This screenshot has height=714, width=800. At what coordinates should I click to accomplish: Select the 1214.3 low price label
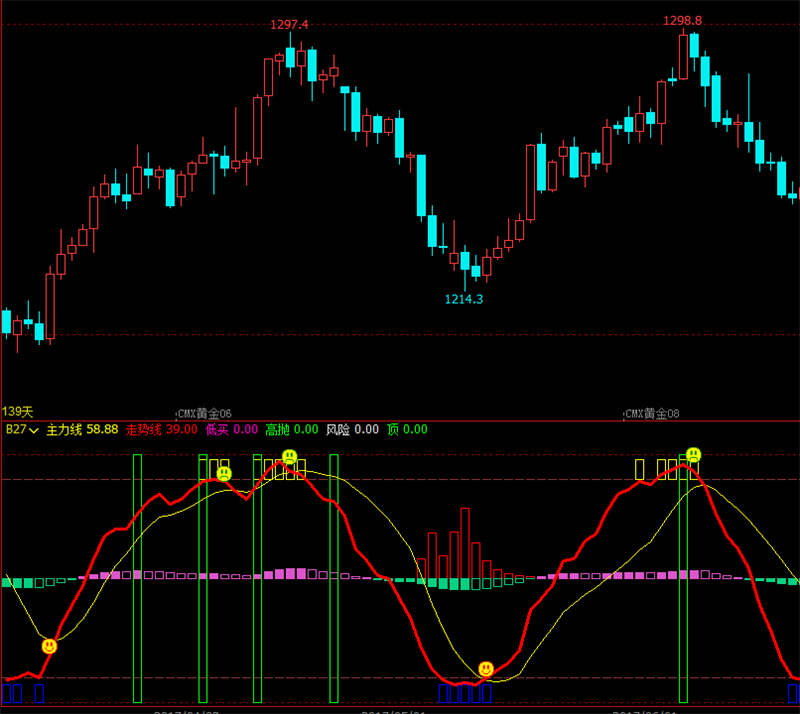[x=464, y=299]
